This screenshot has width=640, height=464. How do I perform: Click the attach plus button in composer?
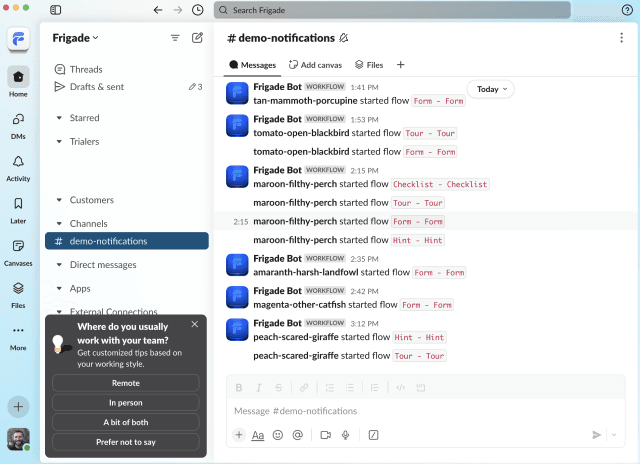pos(239,435)
